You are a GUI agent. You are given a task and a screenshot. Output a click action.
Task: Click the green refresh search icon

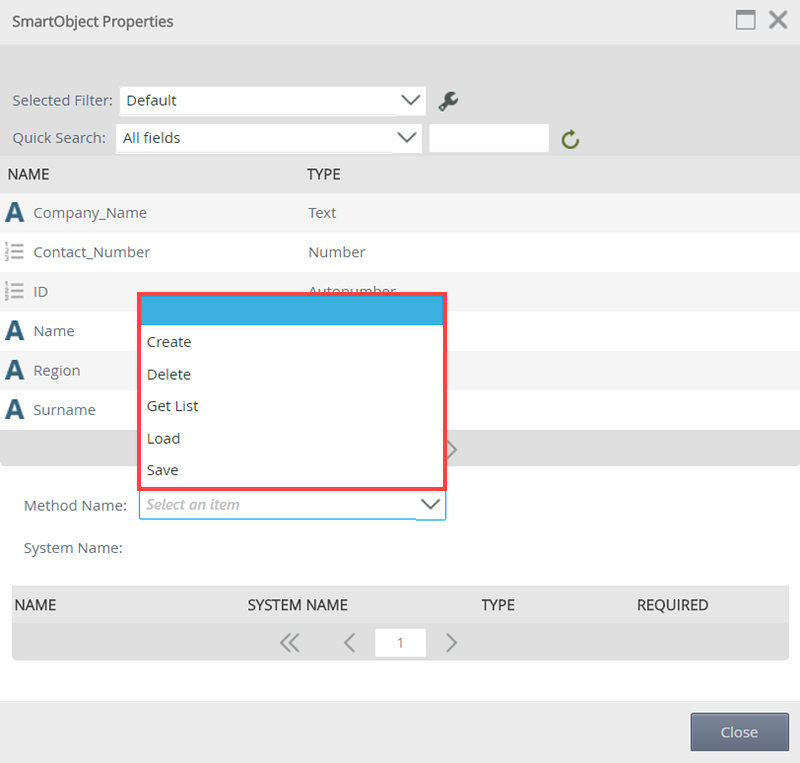pos(570,139)
